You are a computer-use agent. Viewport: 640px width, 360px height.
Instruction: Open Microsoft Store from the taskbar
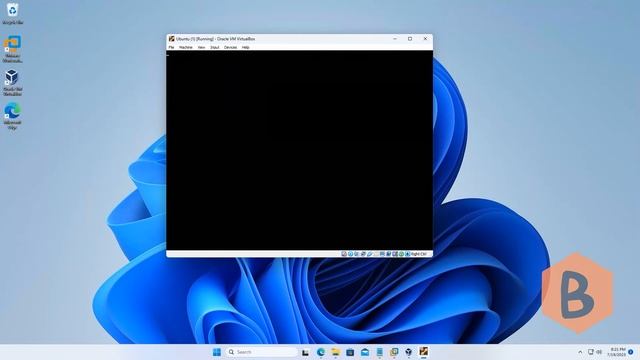[350, 352]
